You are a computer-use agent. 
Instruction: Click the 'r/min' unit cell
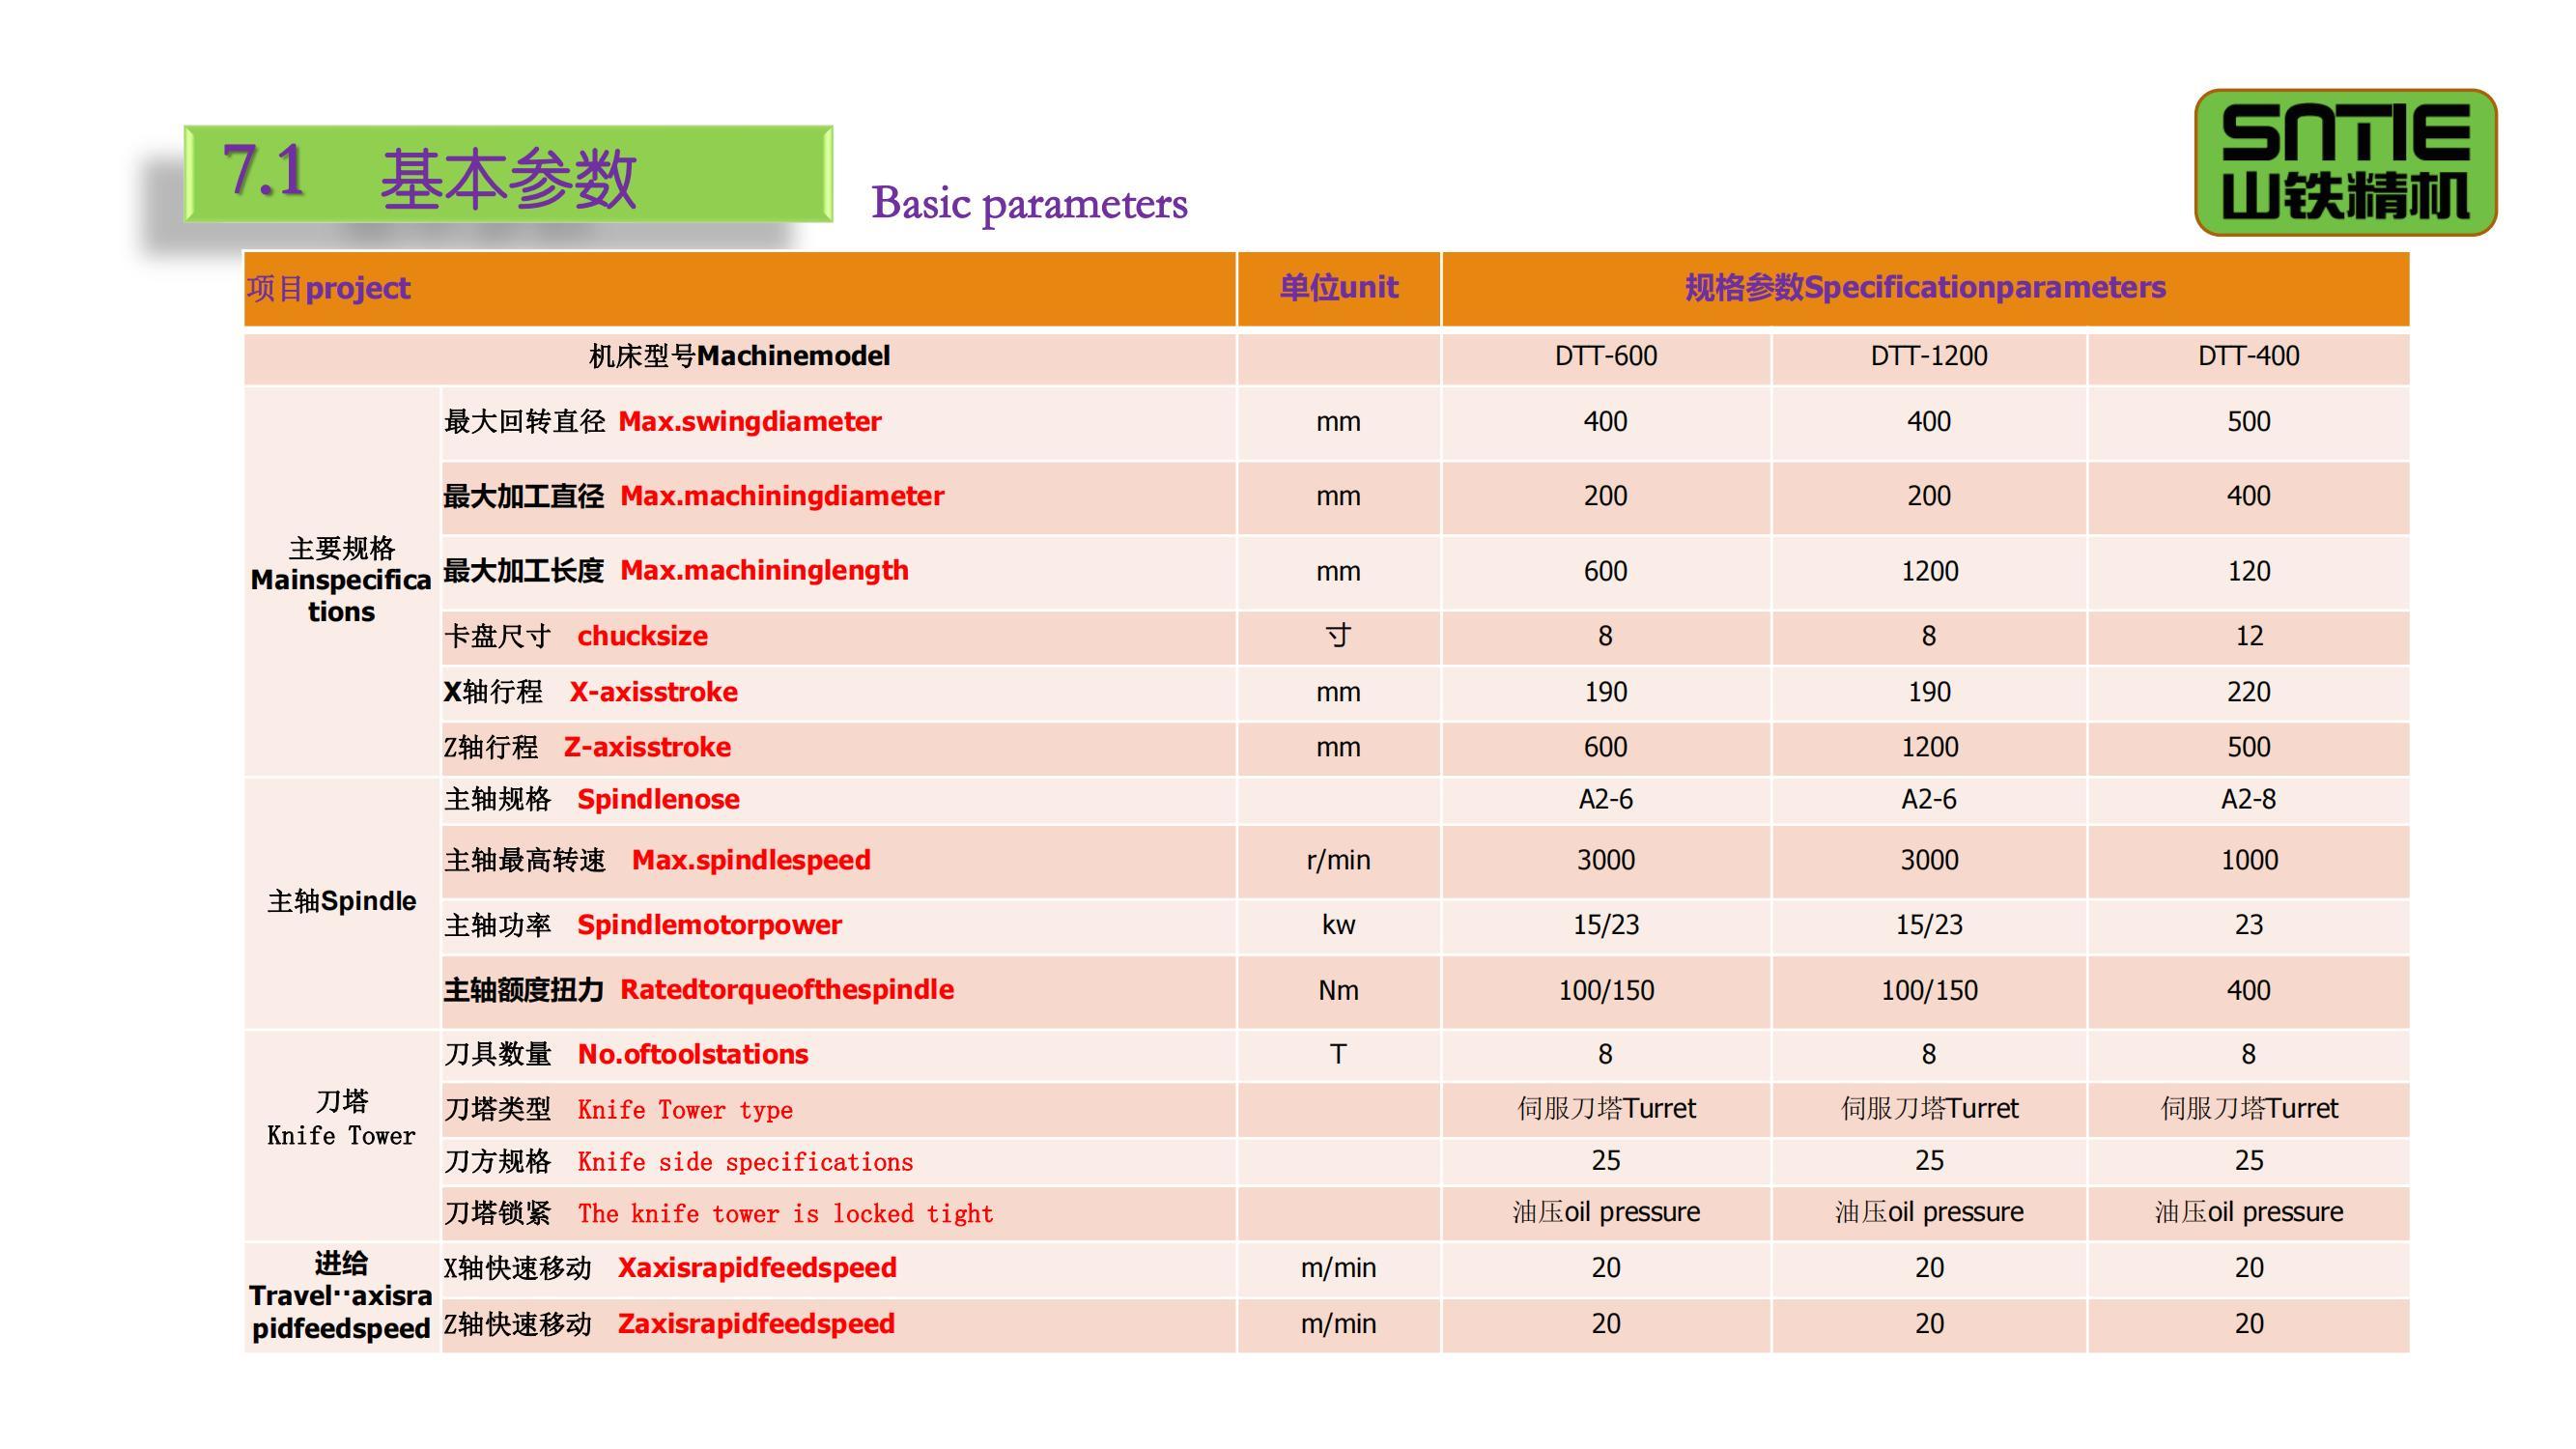pos(1338,860)
